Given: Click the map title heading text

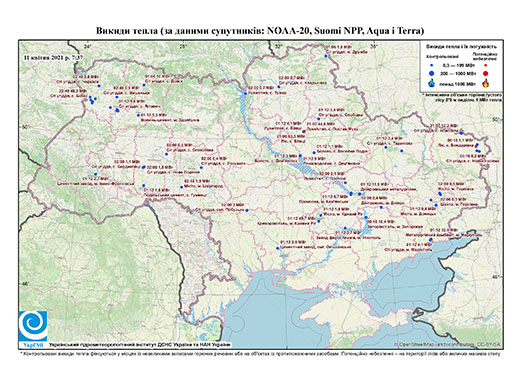Looking at the screenshot, I should click(260, 31).
